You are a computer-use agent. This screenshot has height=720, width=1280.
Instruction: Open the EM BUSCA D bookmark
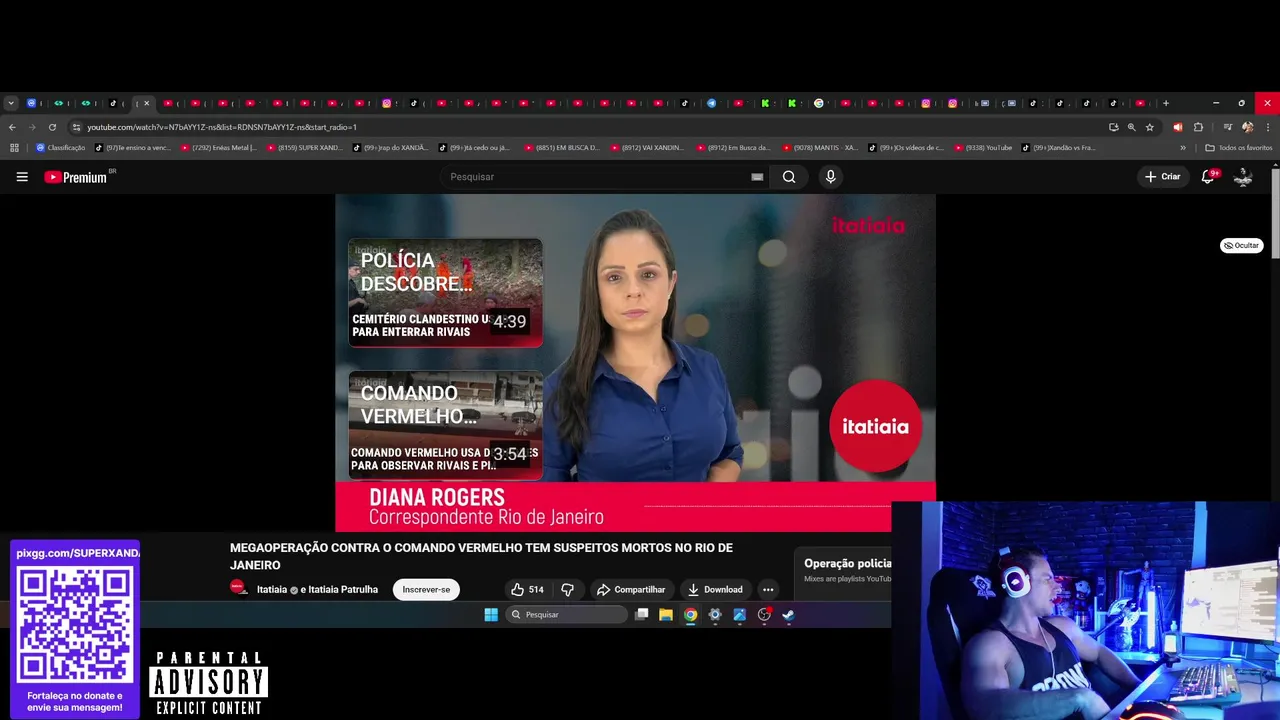point(563,148)
